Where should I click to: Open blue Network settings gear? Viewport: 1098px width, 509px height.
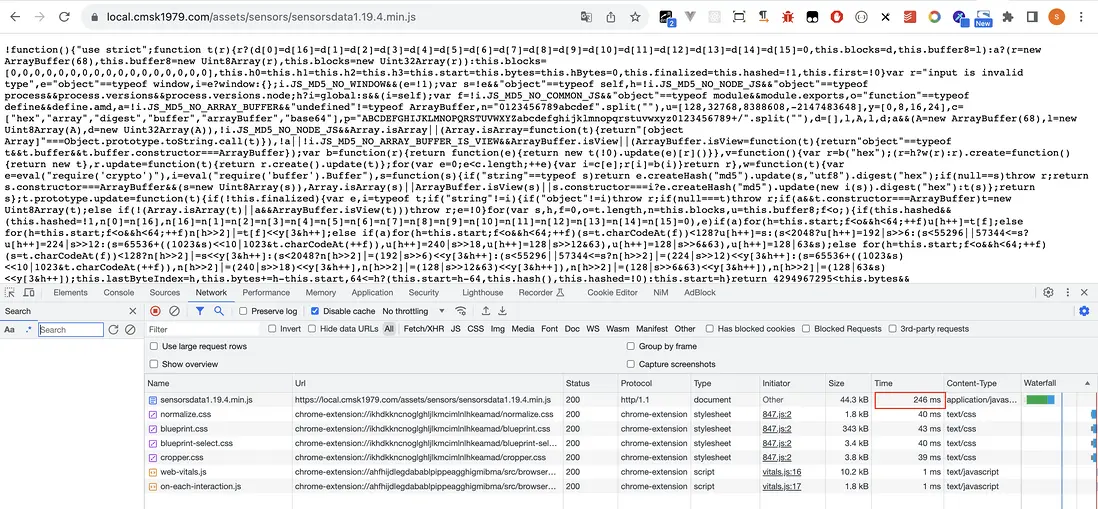pyautogui.click(x=1084, y=311)
